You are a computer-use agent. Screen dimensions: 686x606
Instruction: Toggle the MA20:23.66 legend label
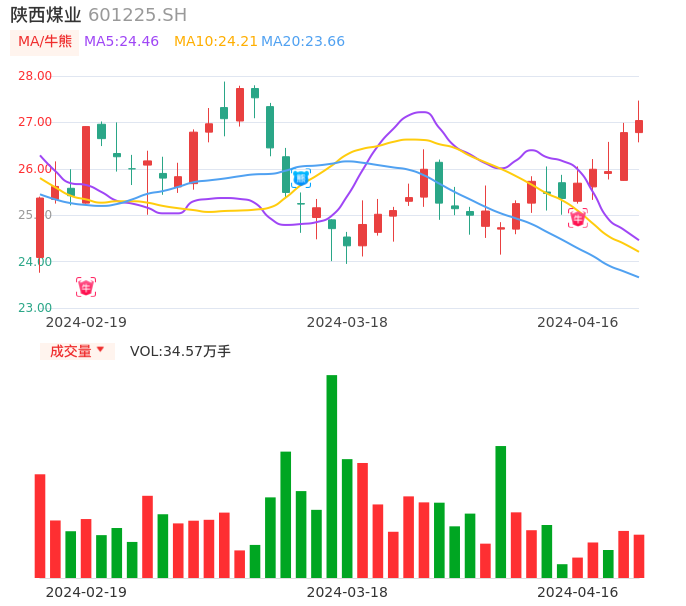click(303, 41)
